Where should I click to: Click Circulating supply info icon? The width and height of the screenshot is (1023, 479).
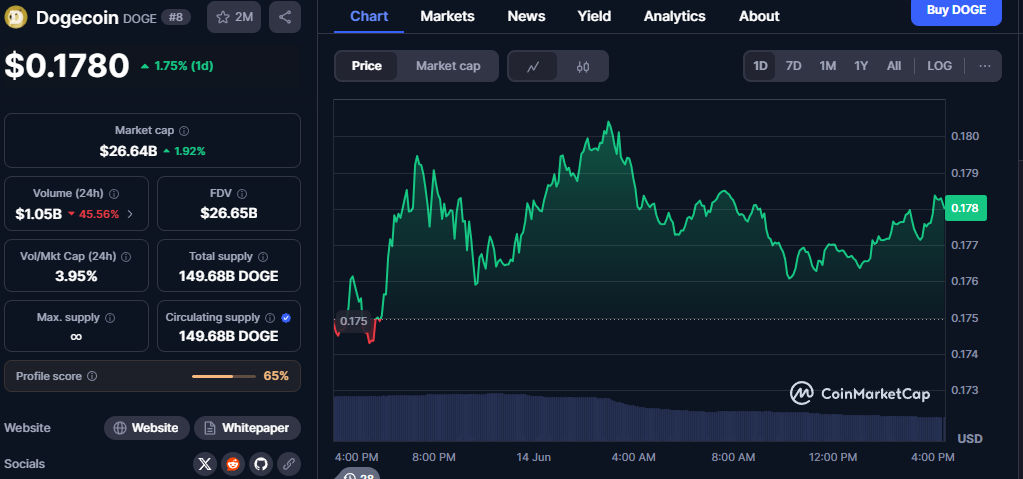coord(270,318)
